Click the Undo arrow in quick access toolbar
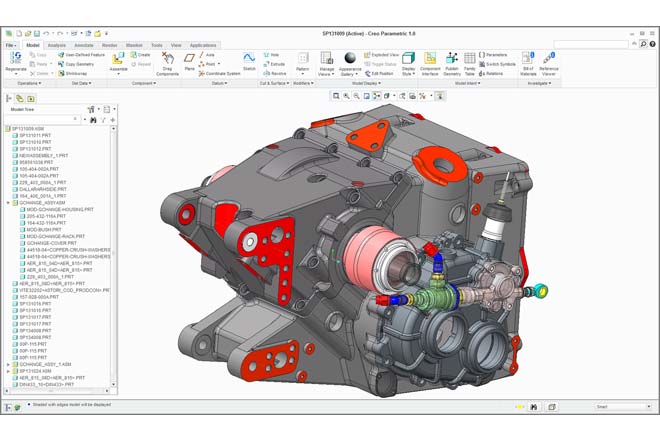 46,33
